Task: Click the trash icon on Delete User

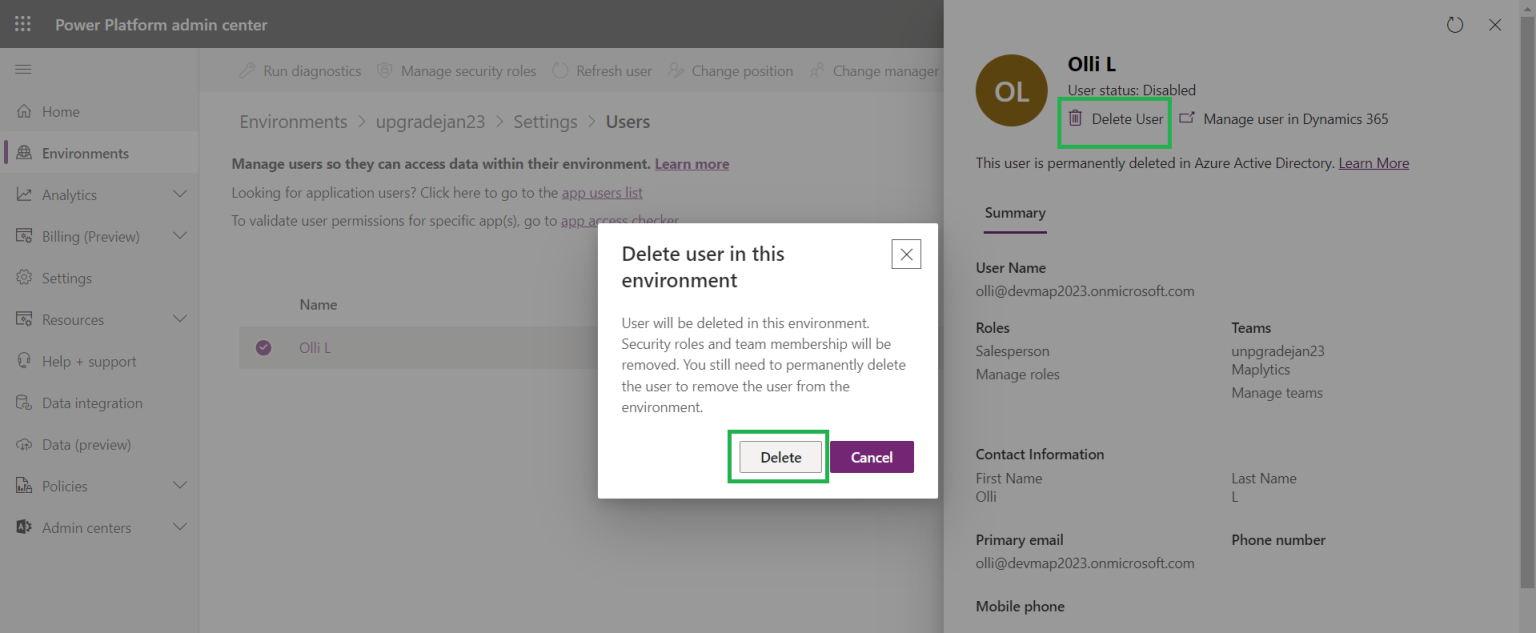Action: pyautogui.click(x=1074, y=118)
